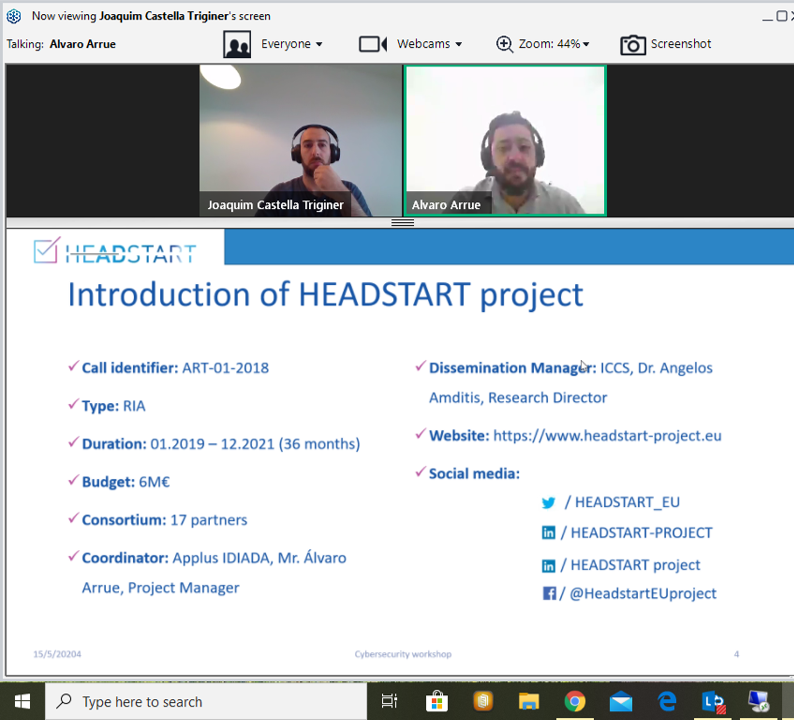The width and height of the screenshot is (794, 720).
Task: Click the Introduction of HEADSTART project title
Action: [326, 295]
